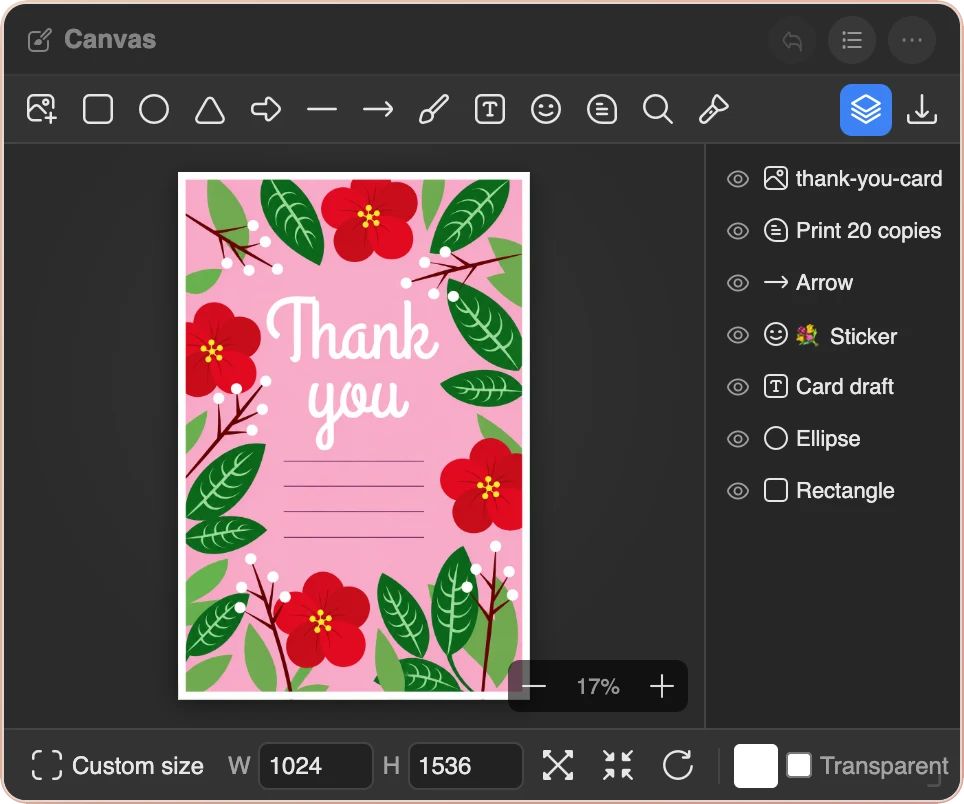
Task: Select the add image tool
Action: click(42, 109)
